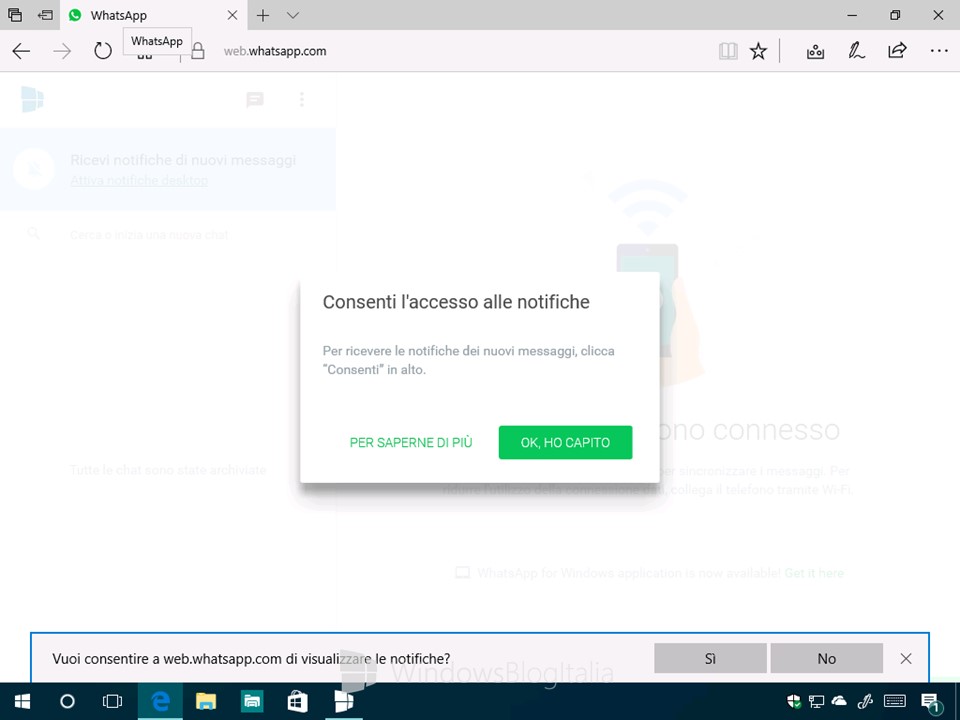Open Windows Ink Workspace tray icon

point(865,701)
